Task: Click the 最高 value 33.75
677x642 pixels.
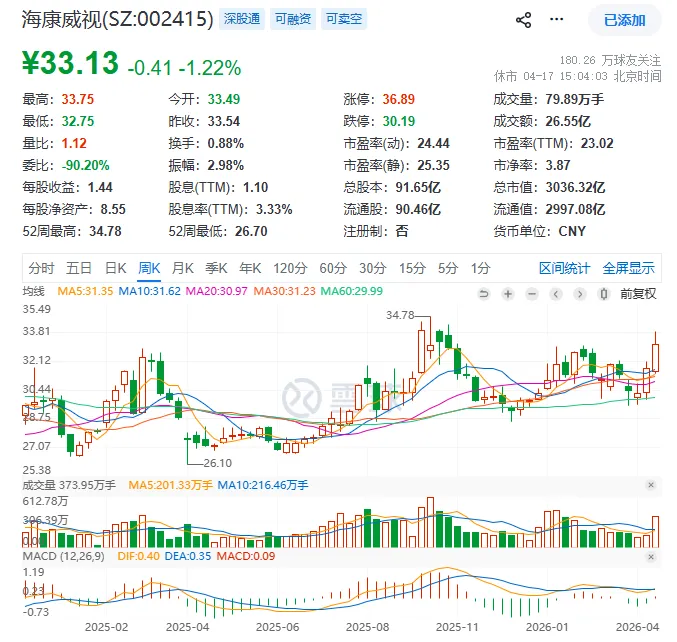Action: click(78, 99)
